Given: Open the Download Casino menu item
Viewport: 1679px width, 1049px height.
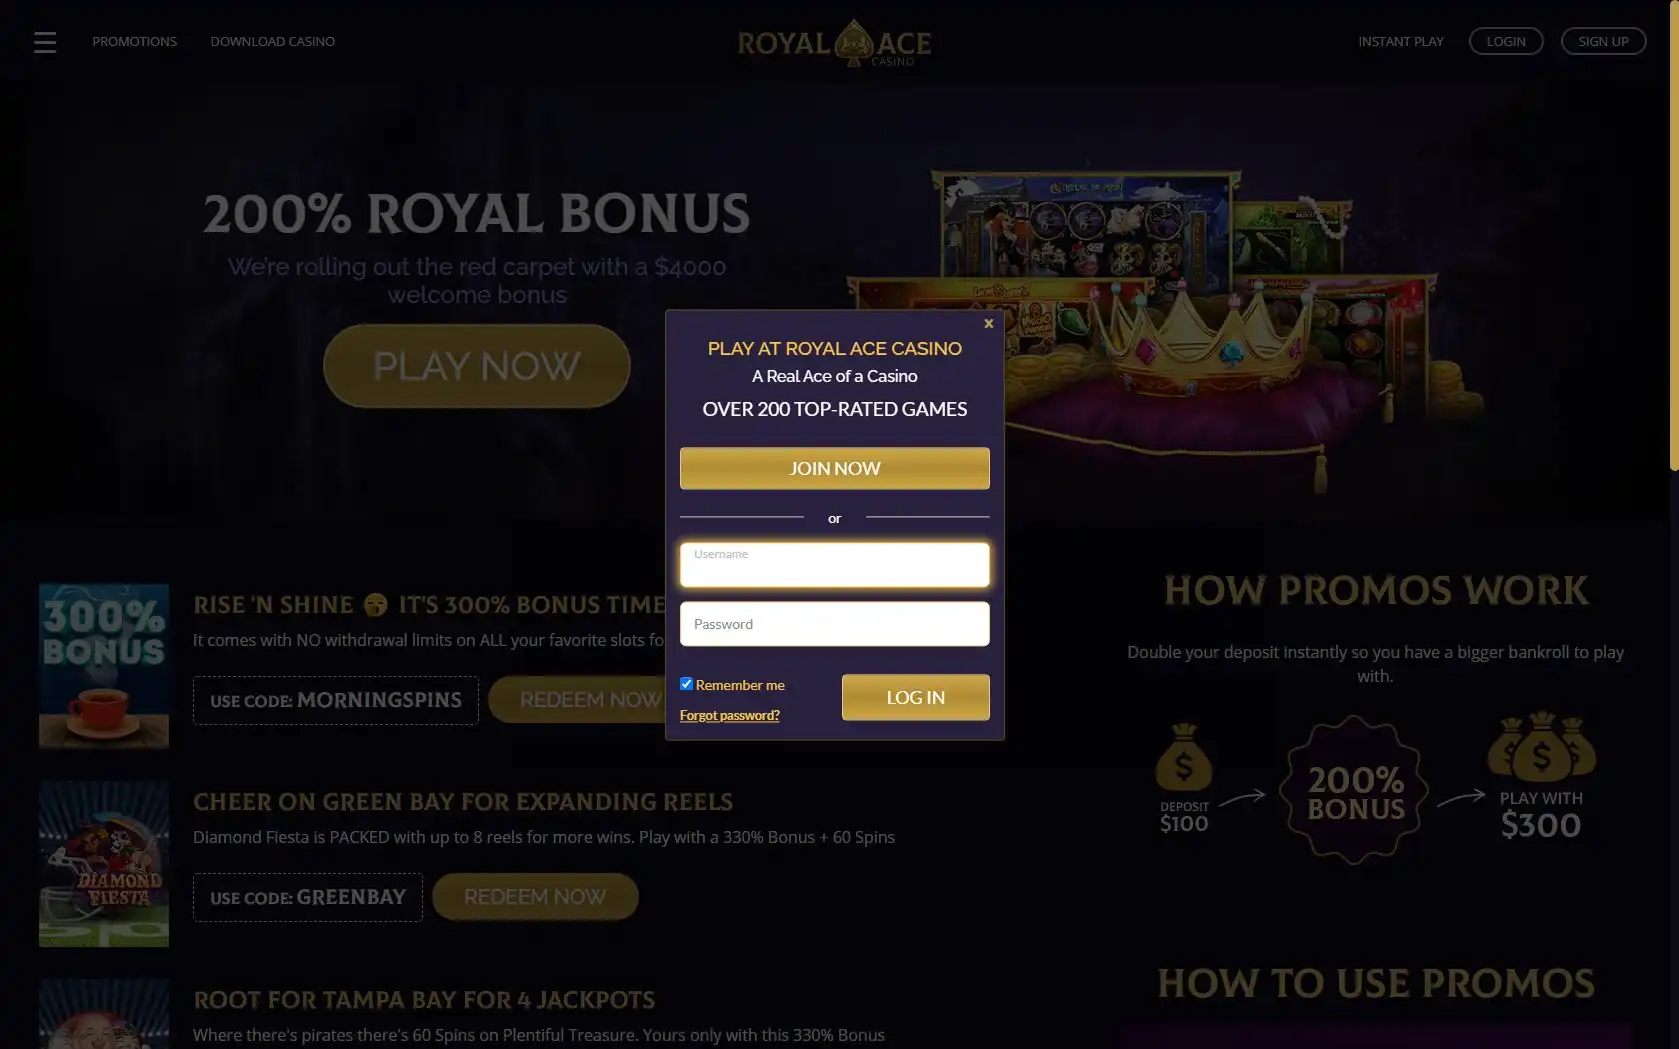Looking at the screenshot, I should pos(272,41).
